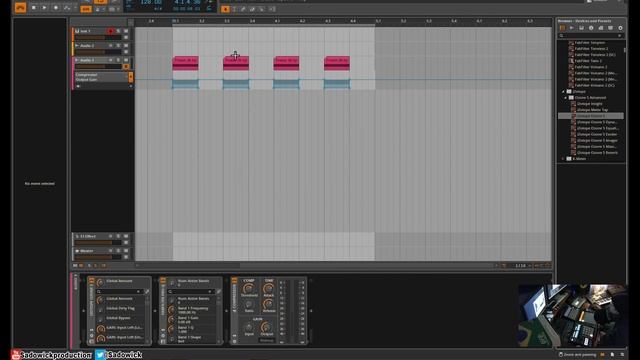Select the first blue automation segment
This screenshot has height=360, width=640.
185,84
